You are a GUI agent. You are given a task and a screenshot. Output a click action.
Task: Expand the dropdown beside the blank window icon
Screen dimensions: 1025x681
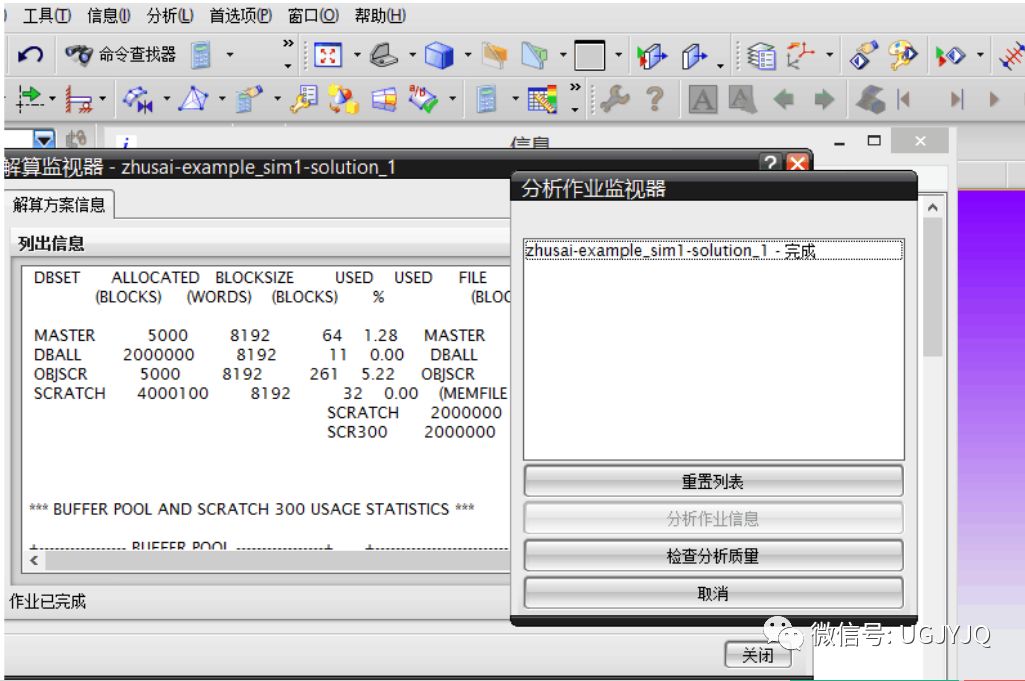click(618, 55)
